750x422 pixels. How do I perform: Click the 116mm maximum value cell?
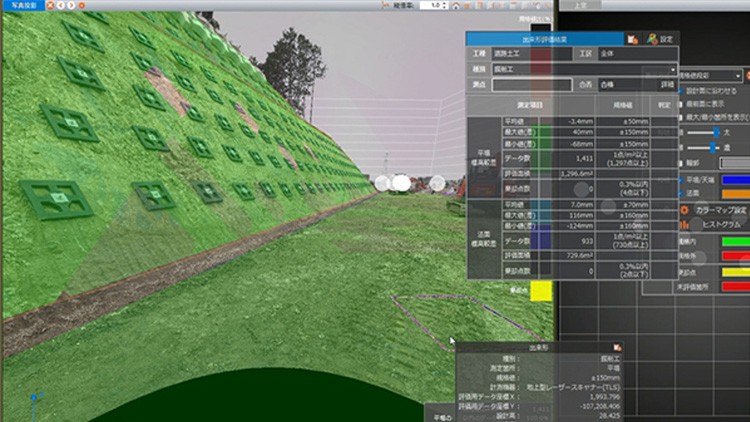(567, 216)
